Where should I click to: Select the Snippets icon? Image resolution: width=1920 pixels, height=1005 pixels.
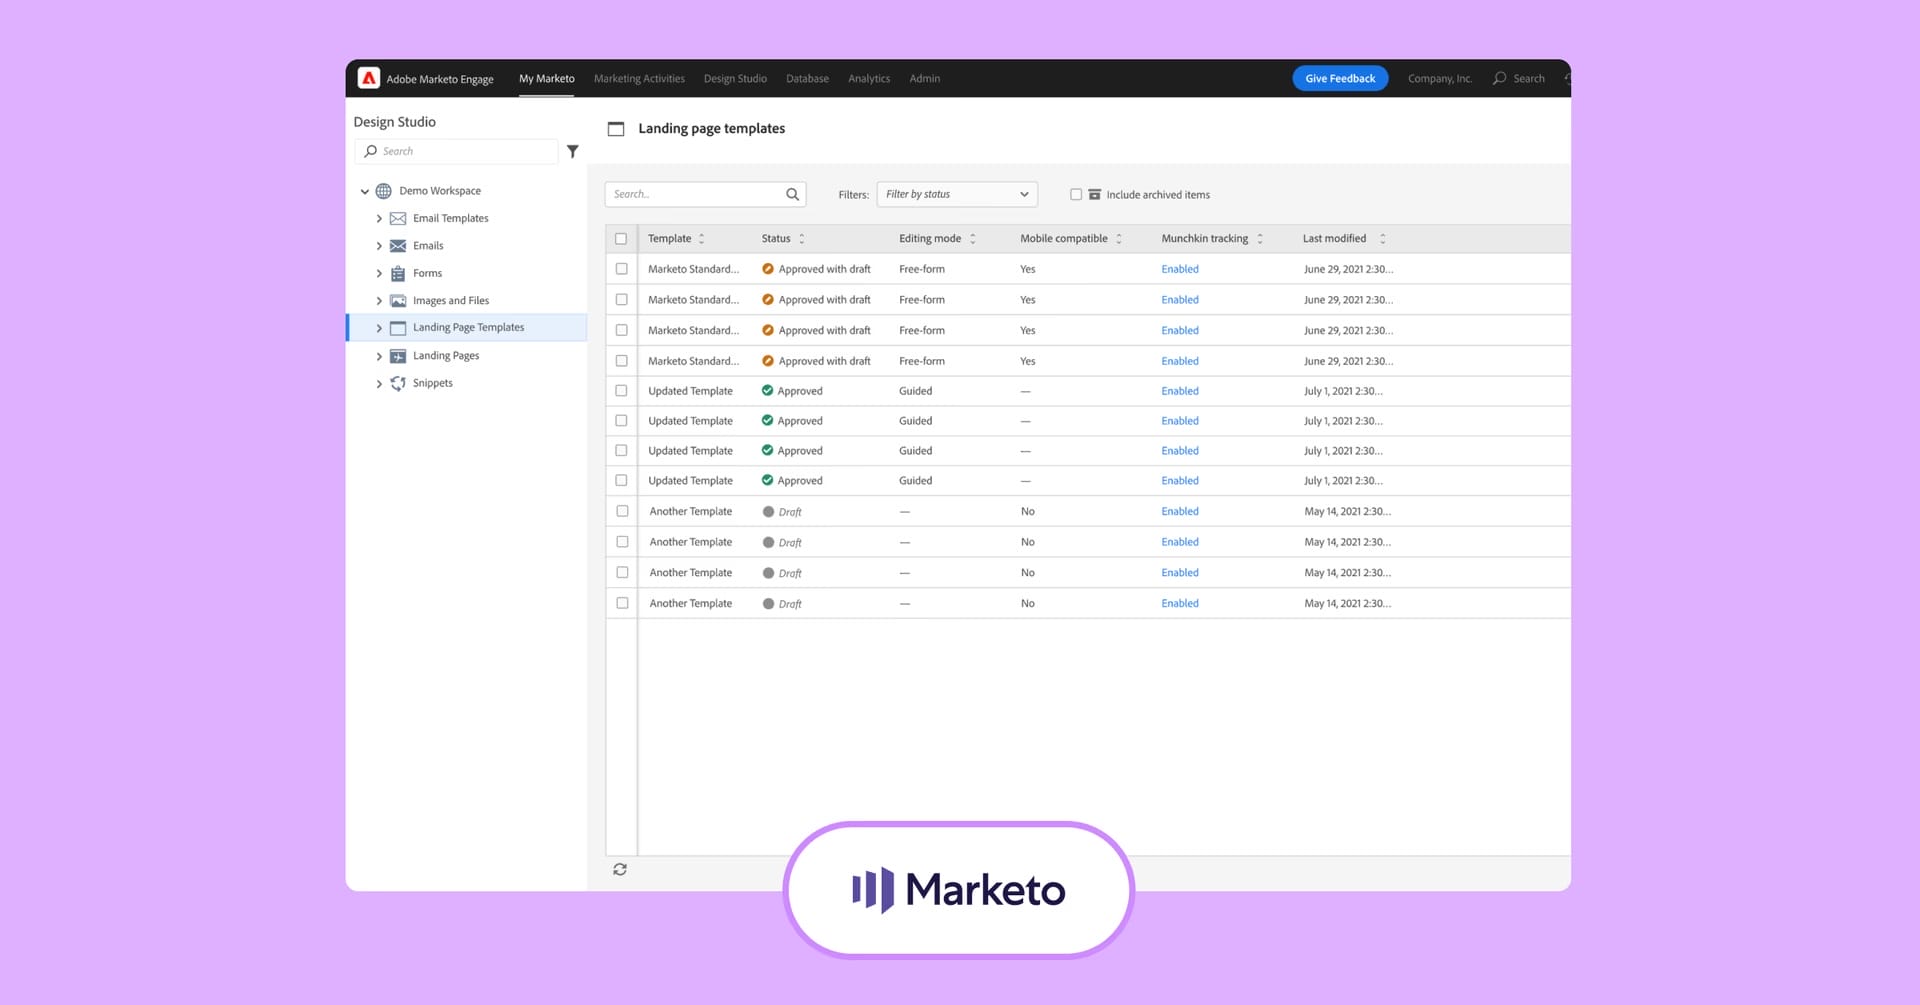[398, 383]
